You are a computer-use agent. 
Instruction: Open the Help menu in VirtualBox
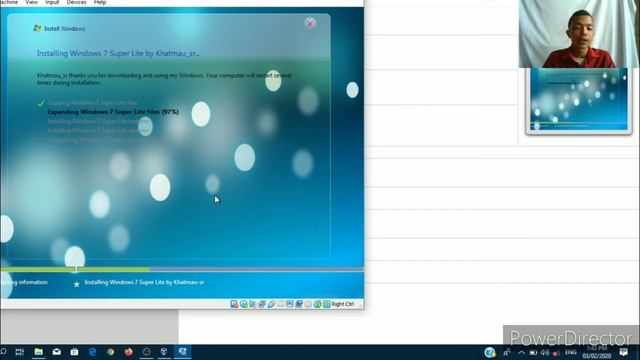(x=100, y=2)
